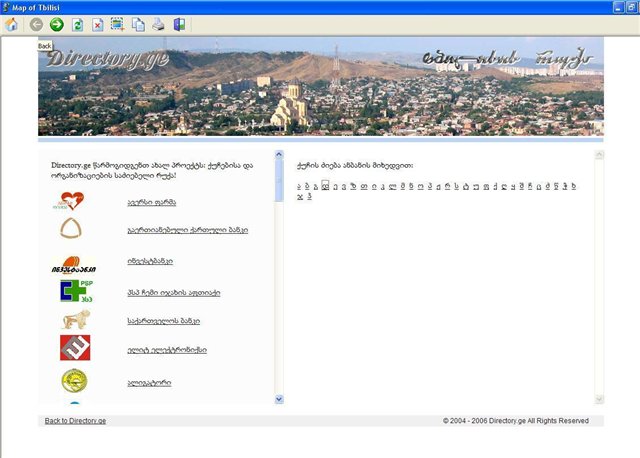Click the red Elit Electronics logo
The height and width of the screenshot is (458, 640).
pyautogui.click(x=75, y=348)
